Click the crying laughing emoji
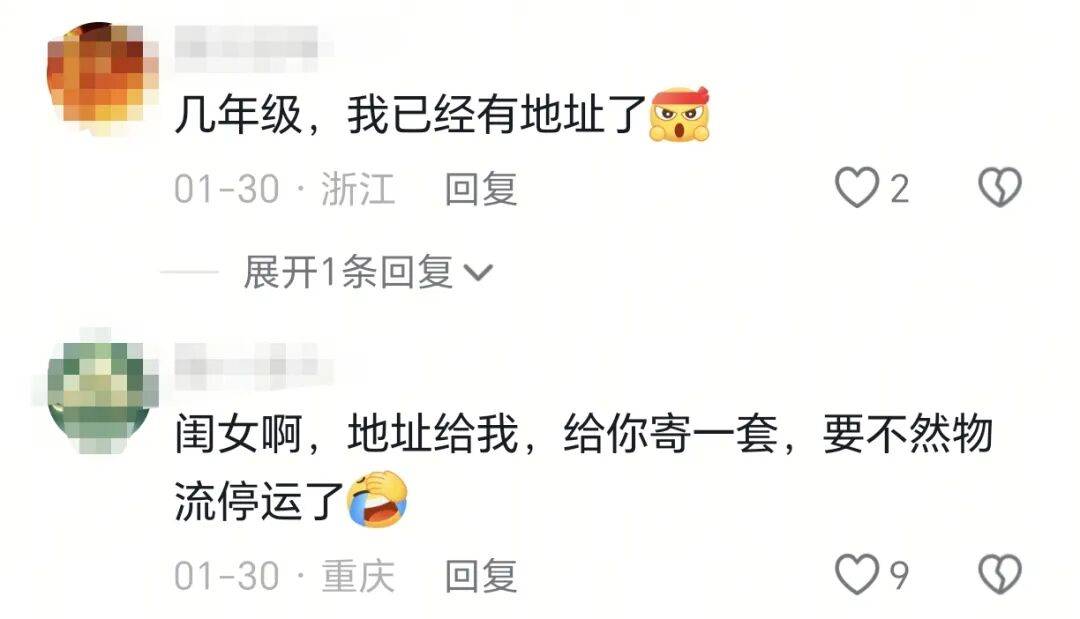This screenshot has width=1080, height=619. tap(377, 501)
